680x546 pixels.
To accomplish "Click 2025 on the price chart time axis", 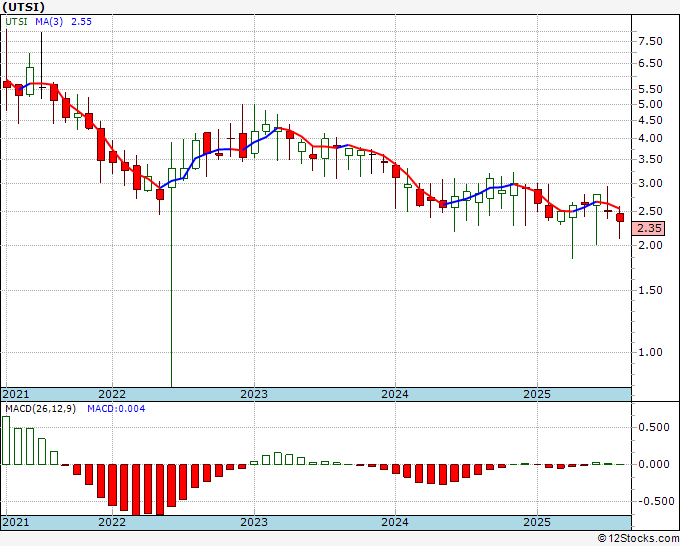I will tap(537, 394).
